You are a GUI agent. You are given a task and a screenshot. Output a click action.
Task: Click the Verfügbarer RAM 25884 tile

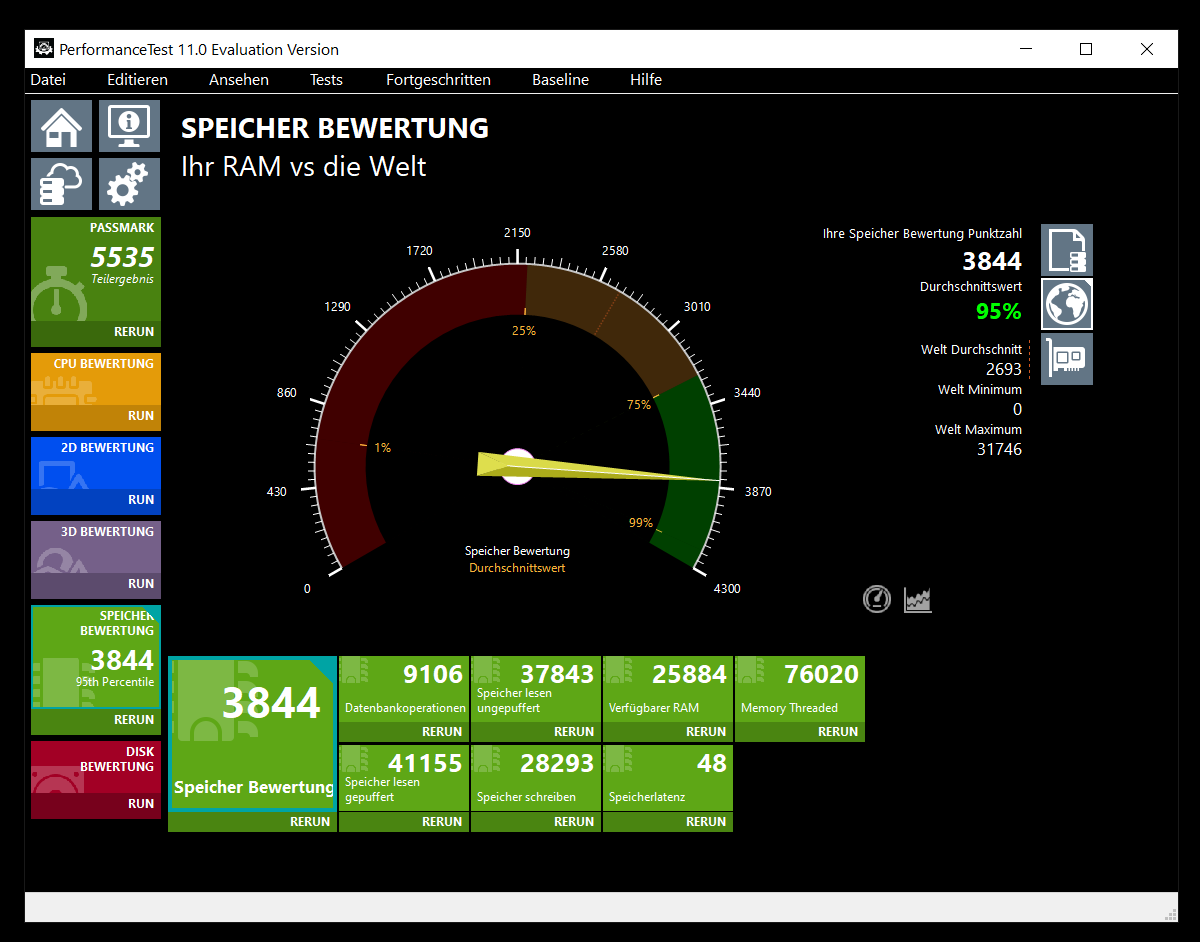point(668,689)
